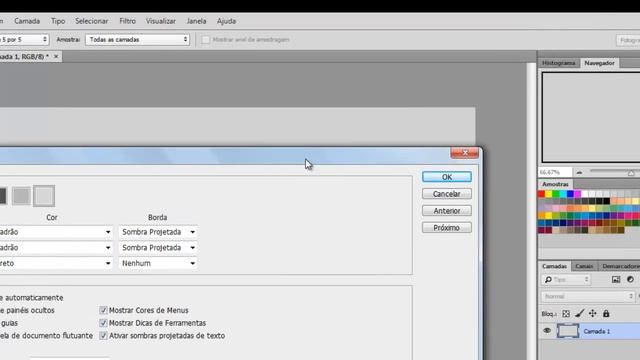
Task: Close the preferences dialog with red X
Action: 464,153
